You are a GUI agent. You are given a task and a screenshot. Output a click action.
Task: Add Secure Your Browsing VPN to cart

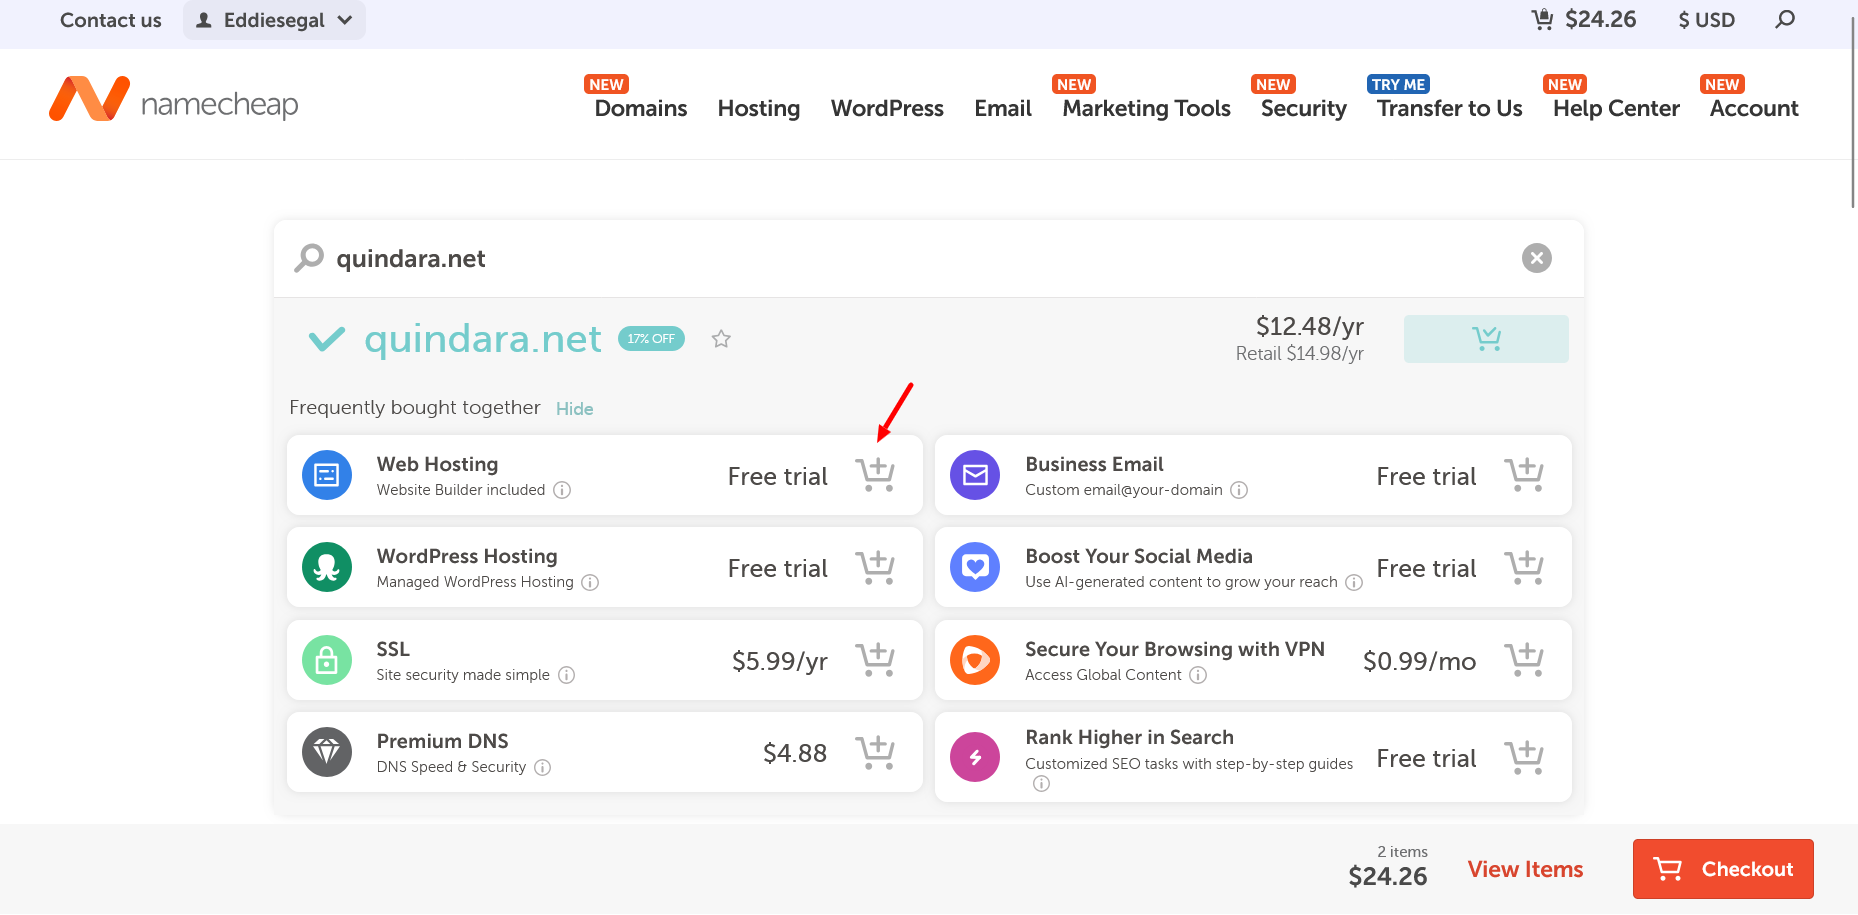(1524, 660)
